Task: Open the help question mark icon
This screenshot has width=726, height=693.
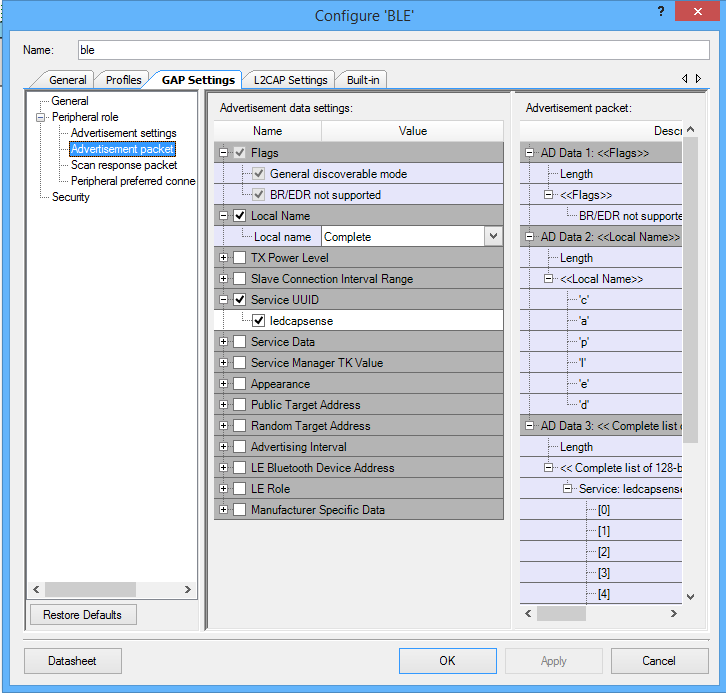Action: coord(661,11)
